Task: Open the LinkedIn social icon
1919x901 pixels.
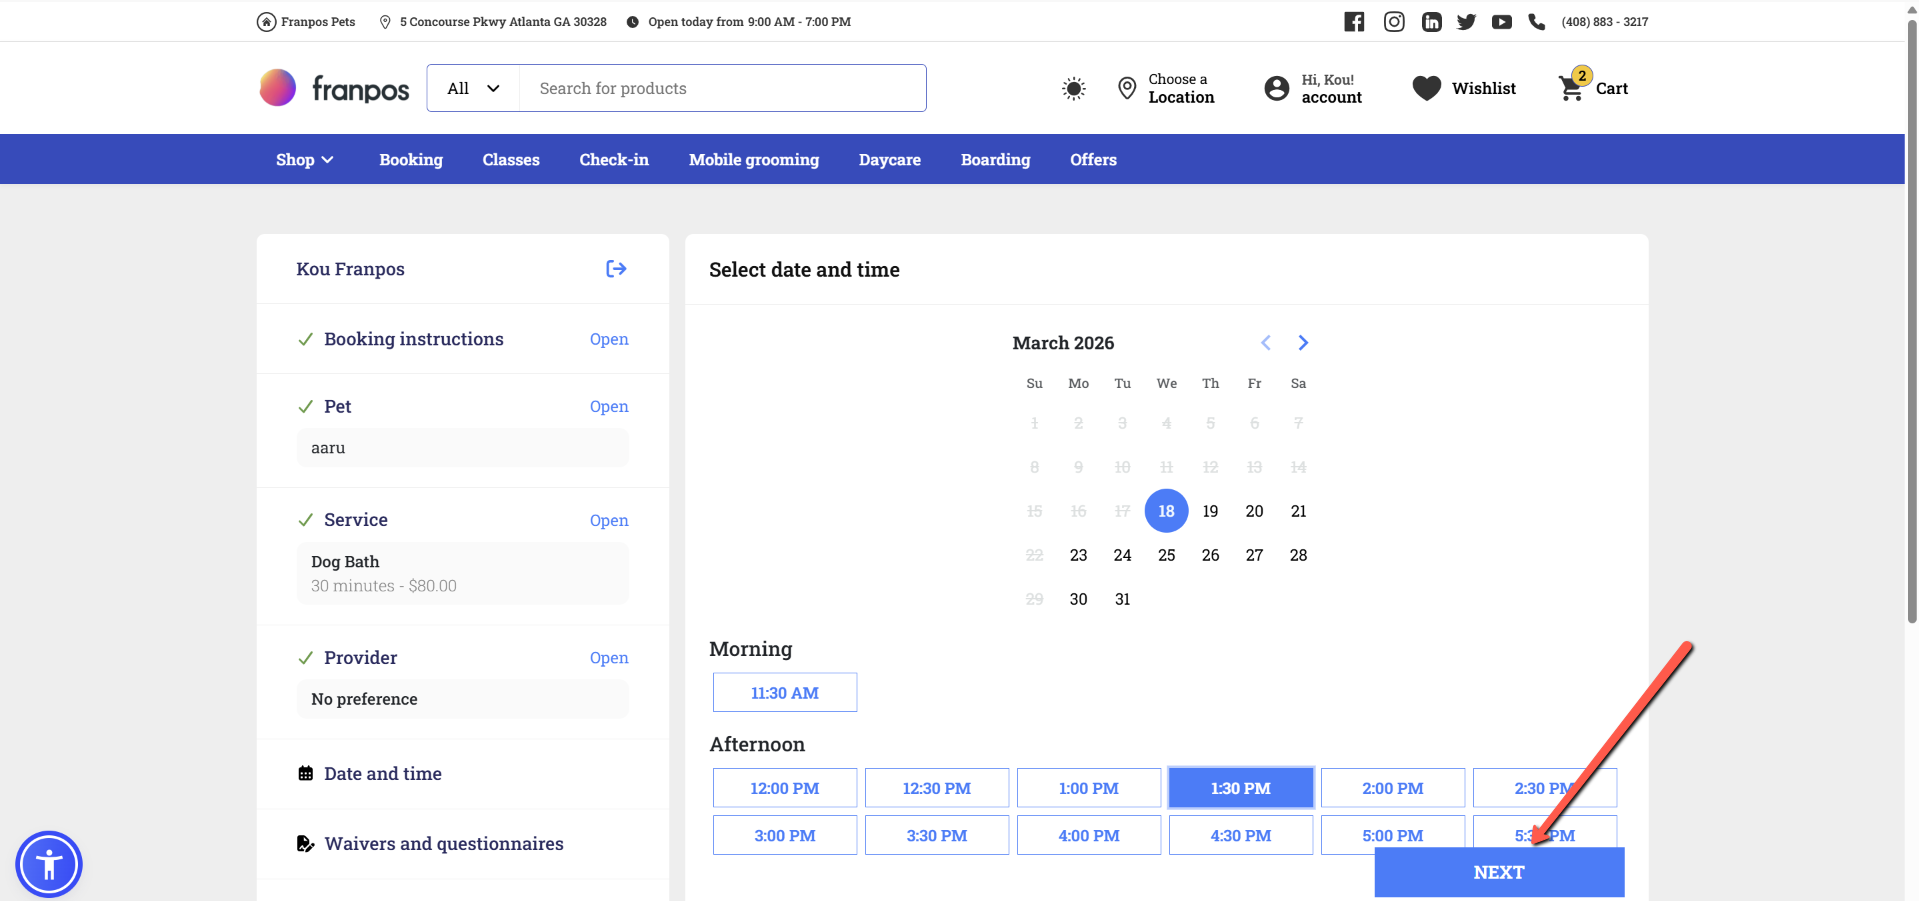Action: click(1431, 22)
